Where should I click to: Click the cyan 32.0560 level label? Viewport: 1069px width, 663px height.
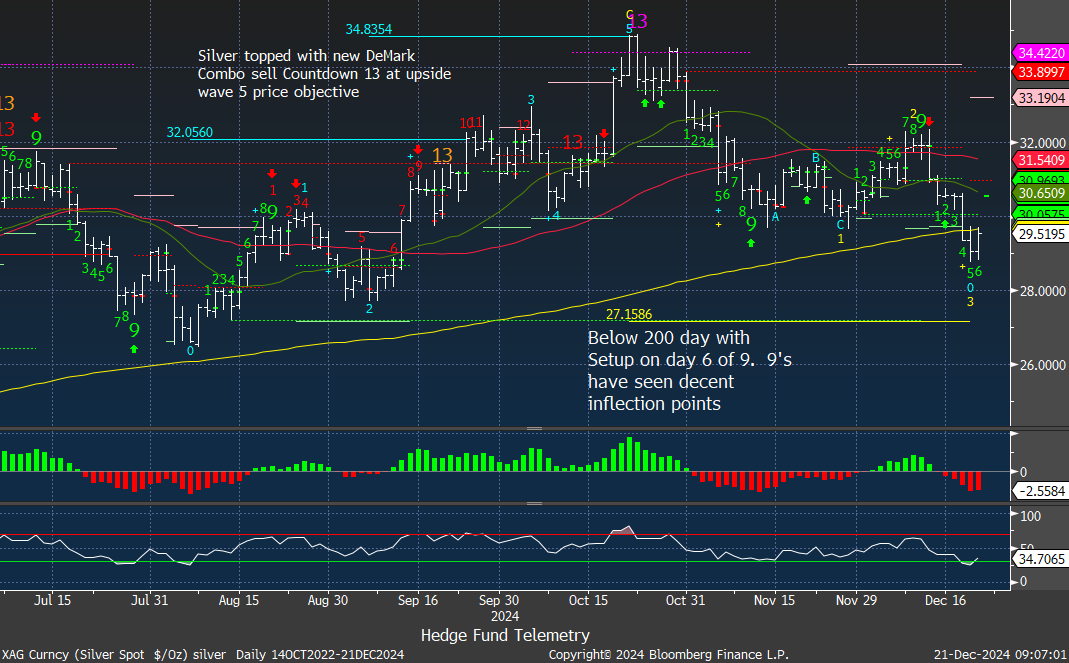coord(190,132)
